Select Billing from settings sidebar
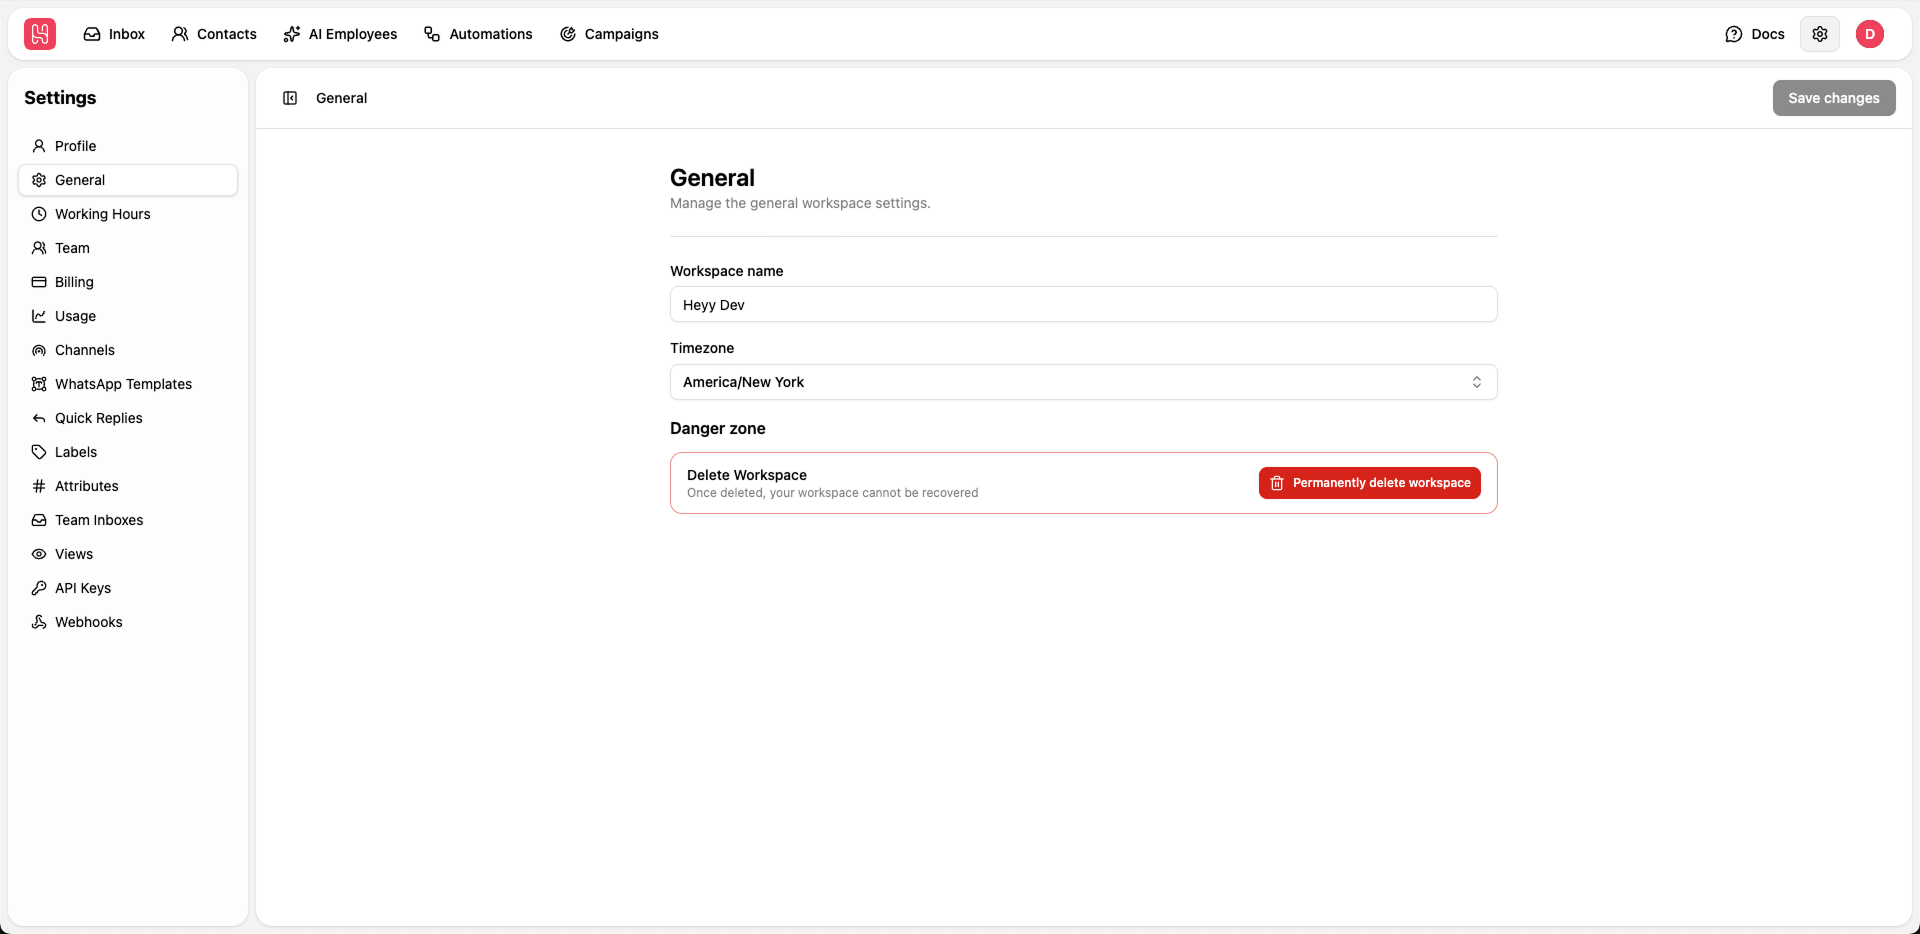 [74, 282]
